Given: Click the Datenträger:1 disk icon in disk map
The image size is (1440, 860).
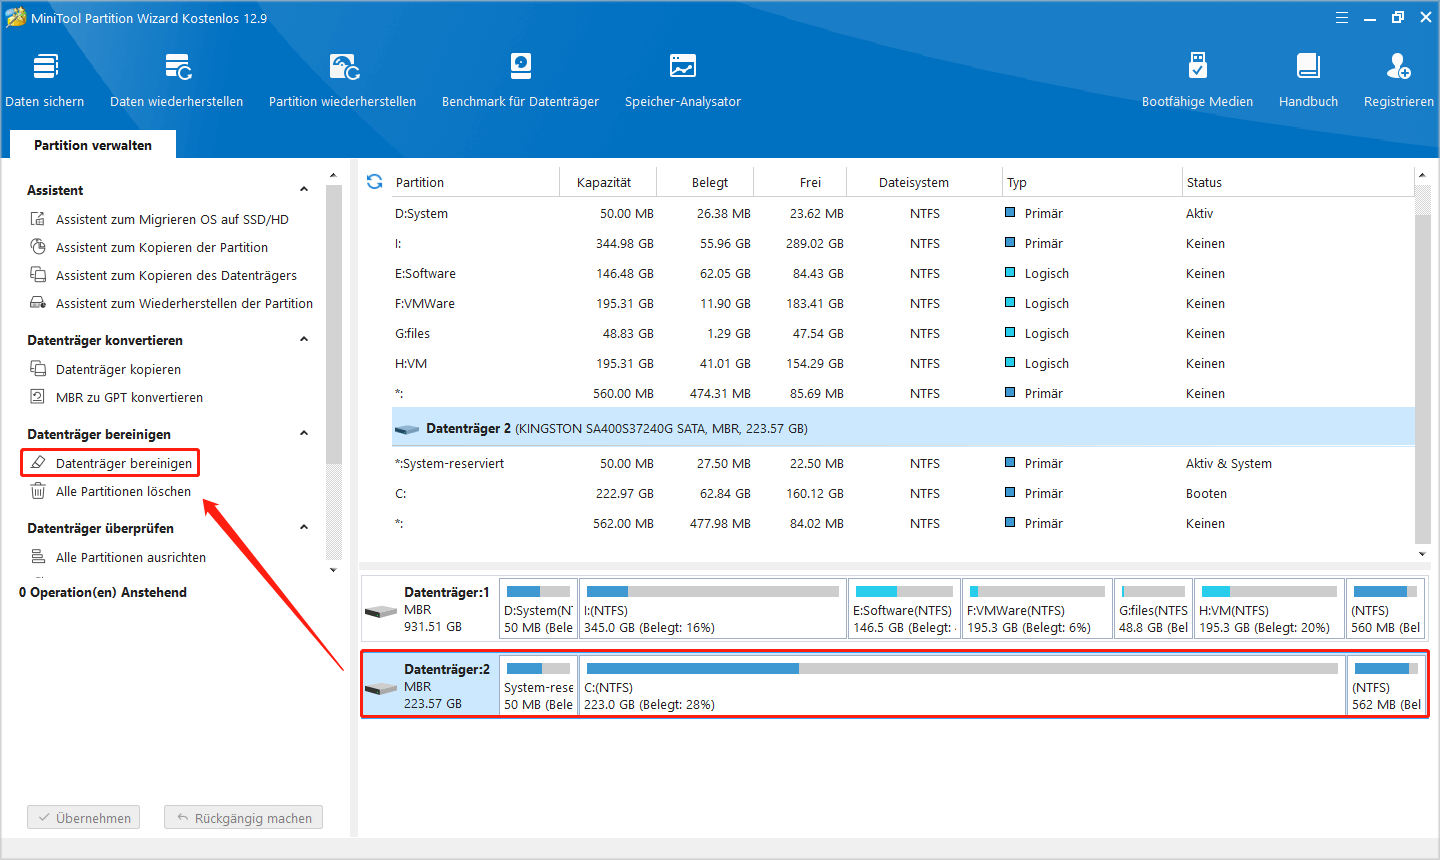Looking at the screenshot, I should [x=381, y=611].
